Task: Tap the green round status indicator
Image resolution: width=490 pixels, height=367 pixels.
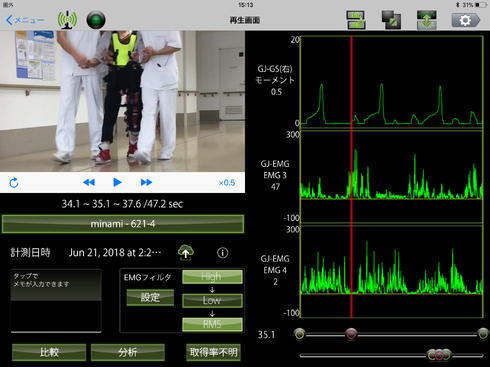Action: pyautogui.click(x=96, y=20)
